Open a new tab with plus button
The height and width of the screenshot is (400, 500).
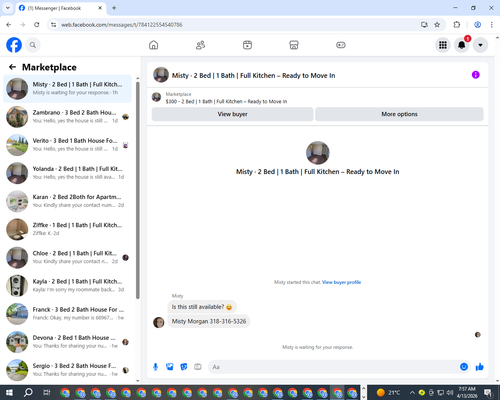pyautogui.click(x=114, y=8)
